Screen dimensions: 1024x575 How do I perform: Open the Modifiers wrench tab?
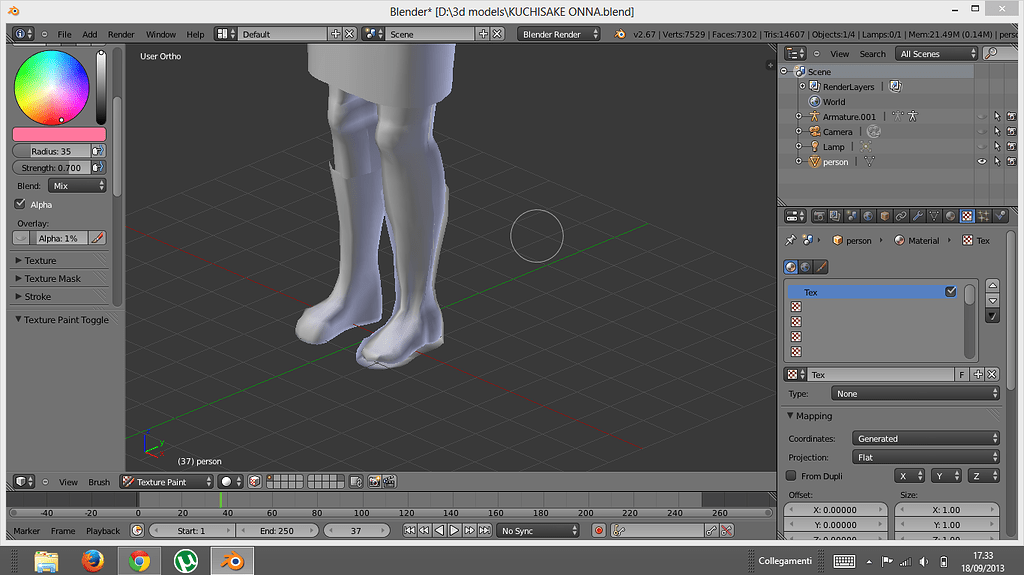pyautogui.click(x=918, y=216)
